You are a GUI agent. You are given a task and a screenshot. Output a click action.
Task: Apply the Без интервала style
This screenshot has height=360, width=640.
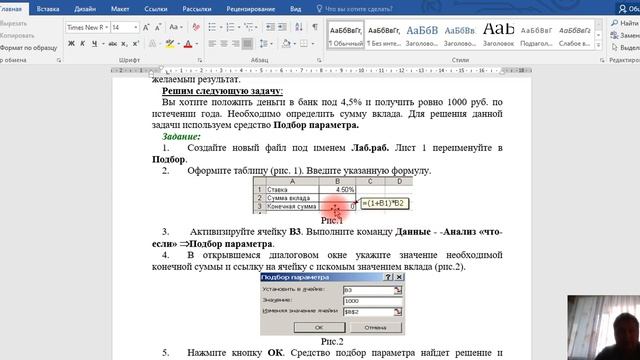point(384,35)
